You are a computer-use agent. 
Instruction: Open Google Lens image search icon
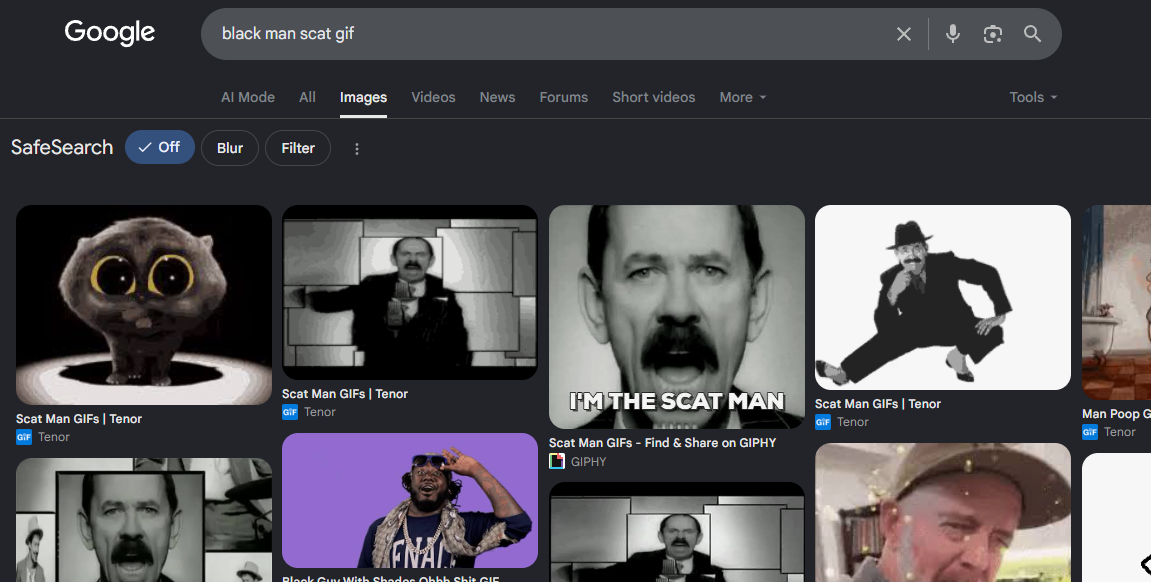pos(992,34)
